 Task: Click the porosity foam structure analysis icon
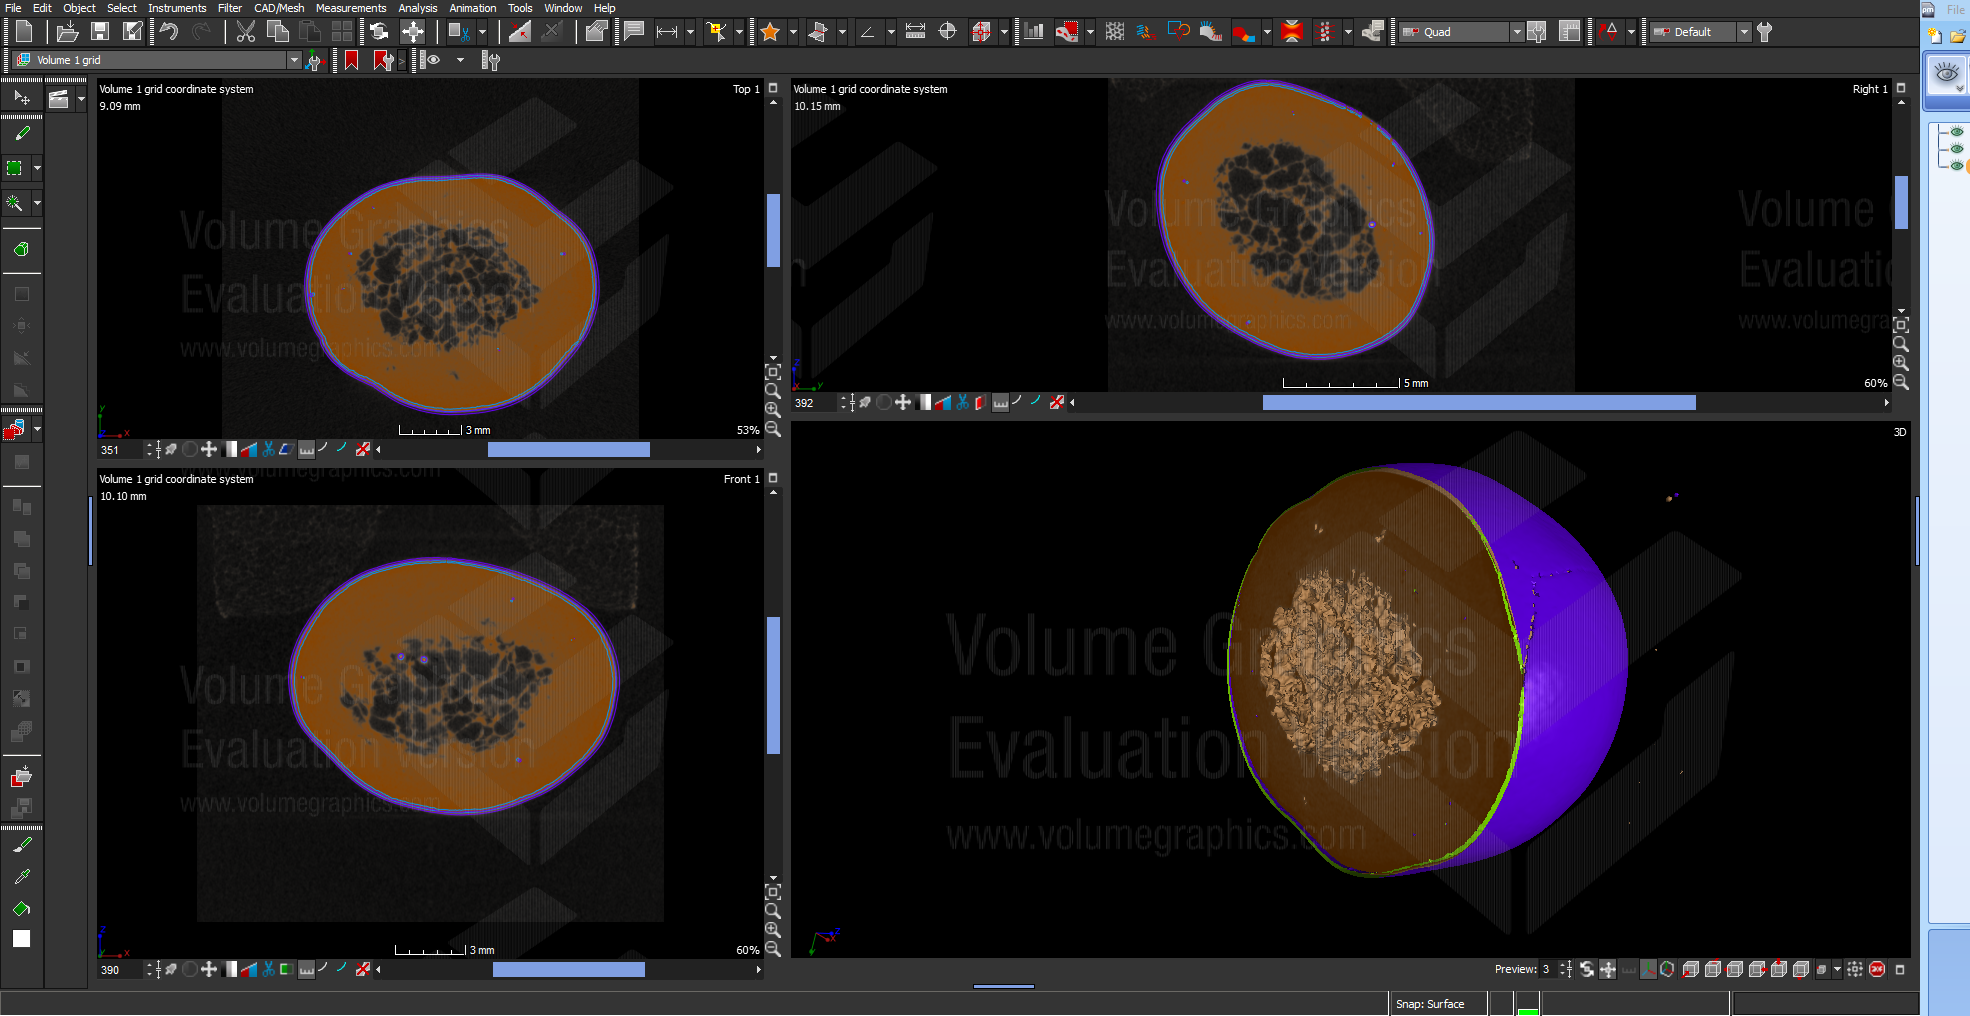[1115, 32]
